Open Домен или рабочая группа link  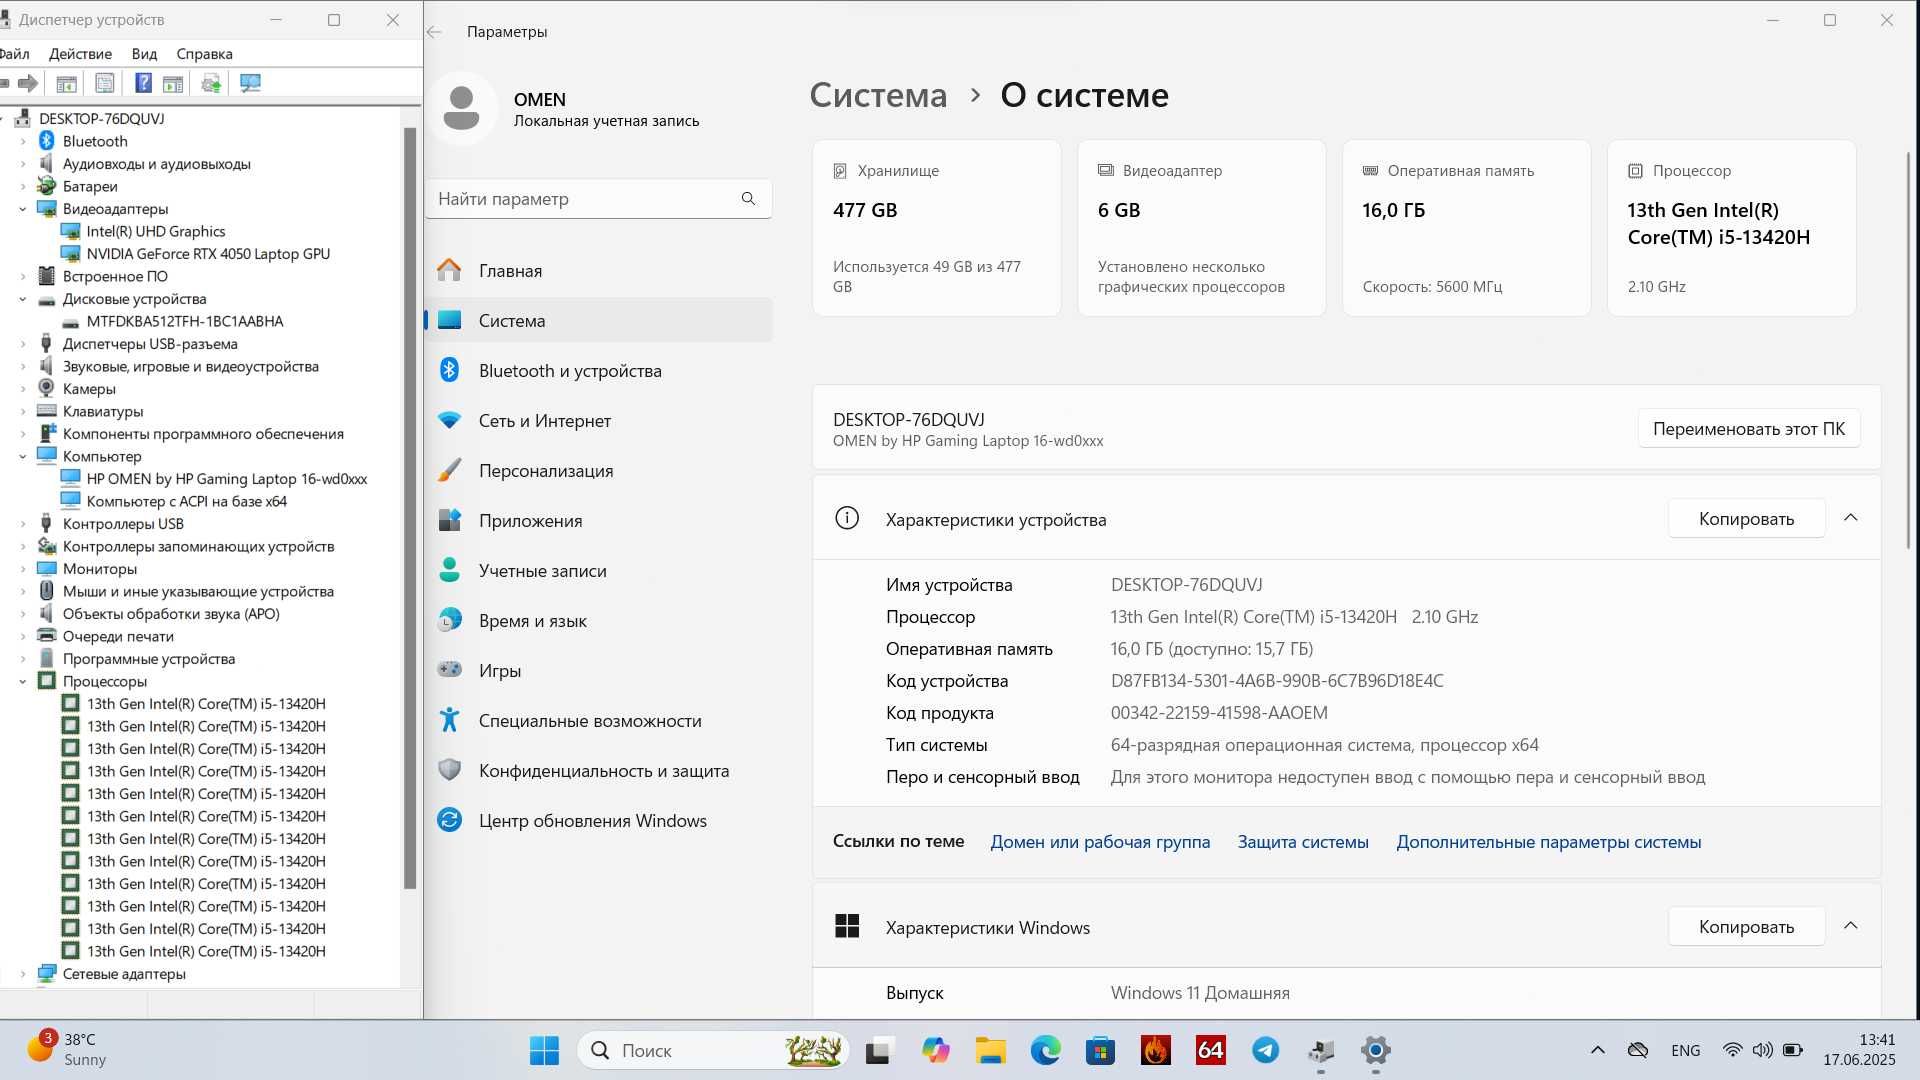point(1100,842)
